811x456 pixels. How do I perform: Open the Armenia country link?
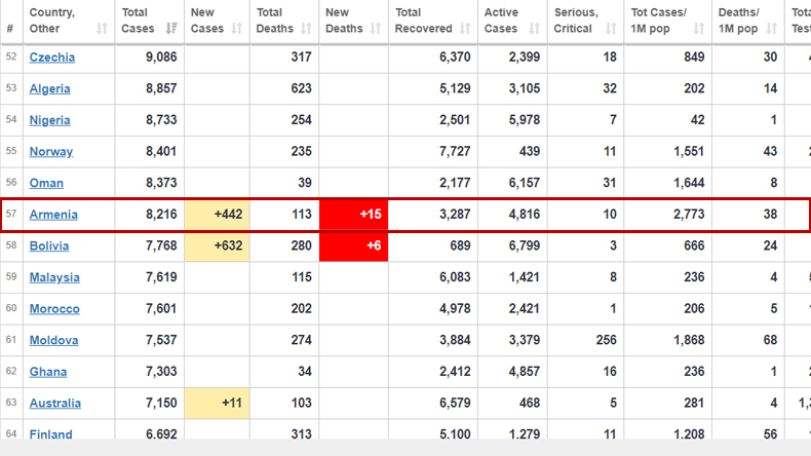click(53, 215)
